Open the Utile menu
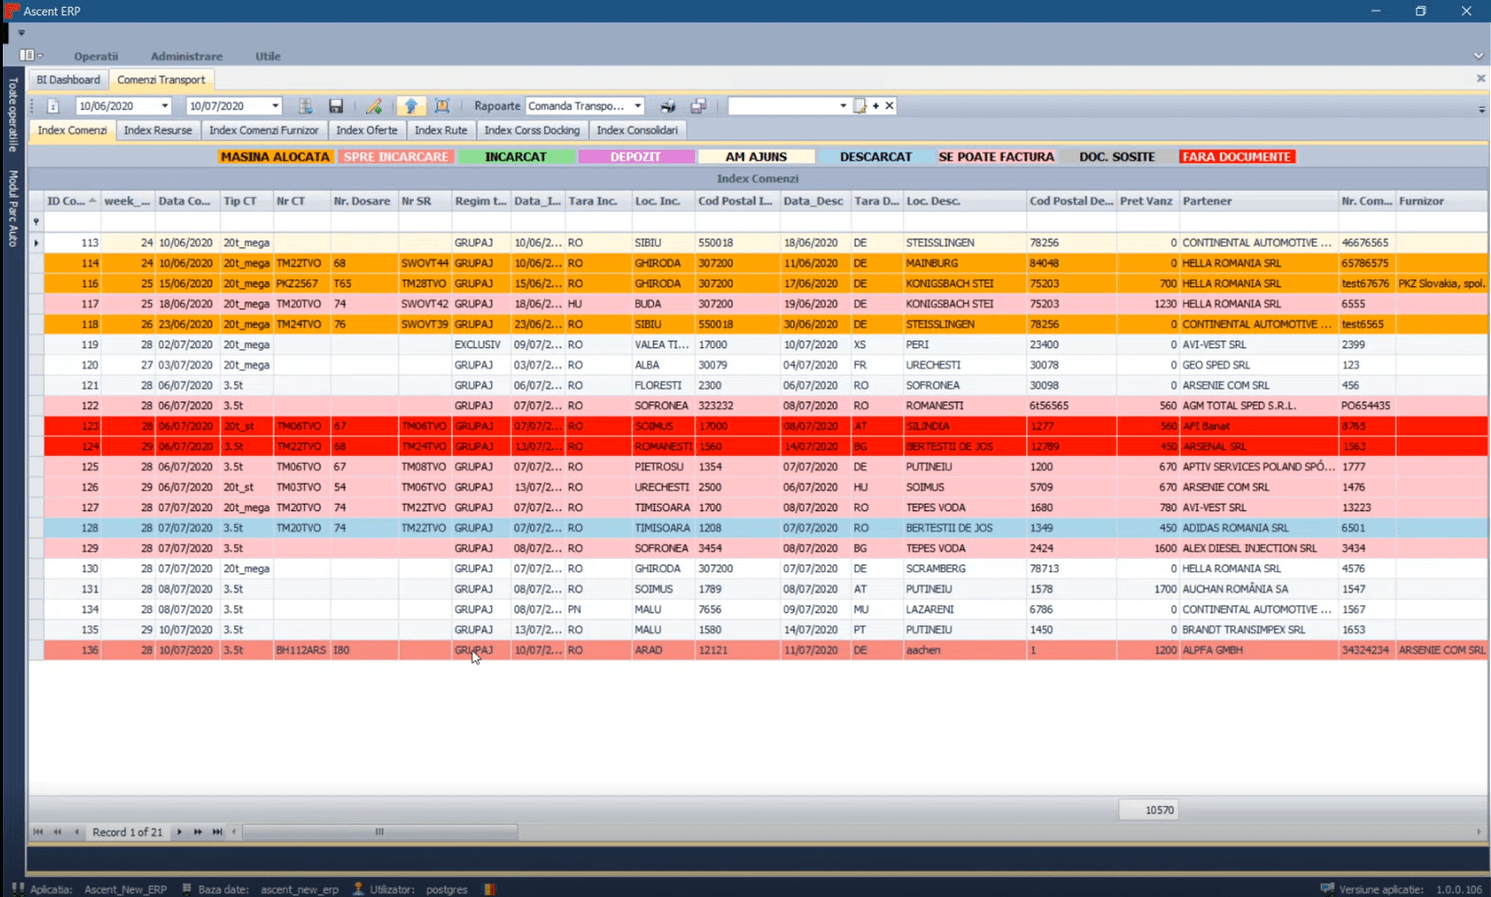 point(268,56)
